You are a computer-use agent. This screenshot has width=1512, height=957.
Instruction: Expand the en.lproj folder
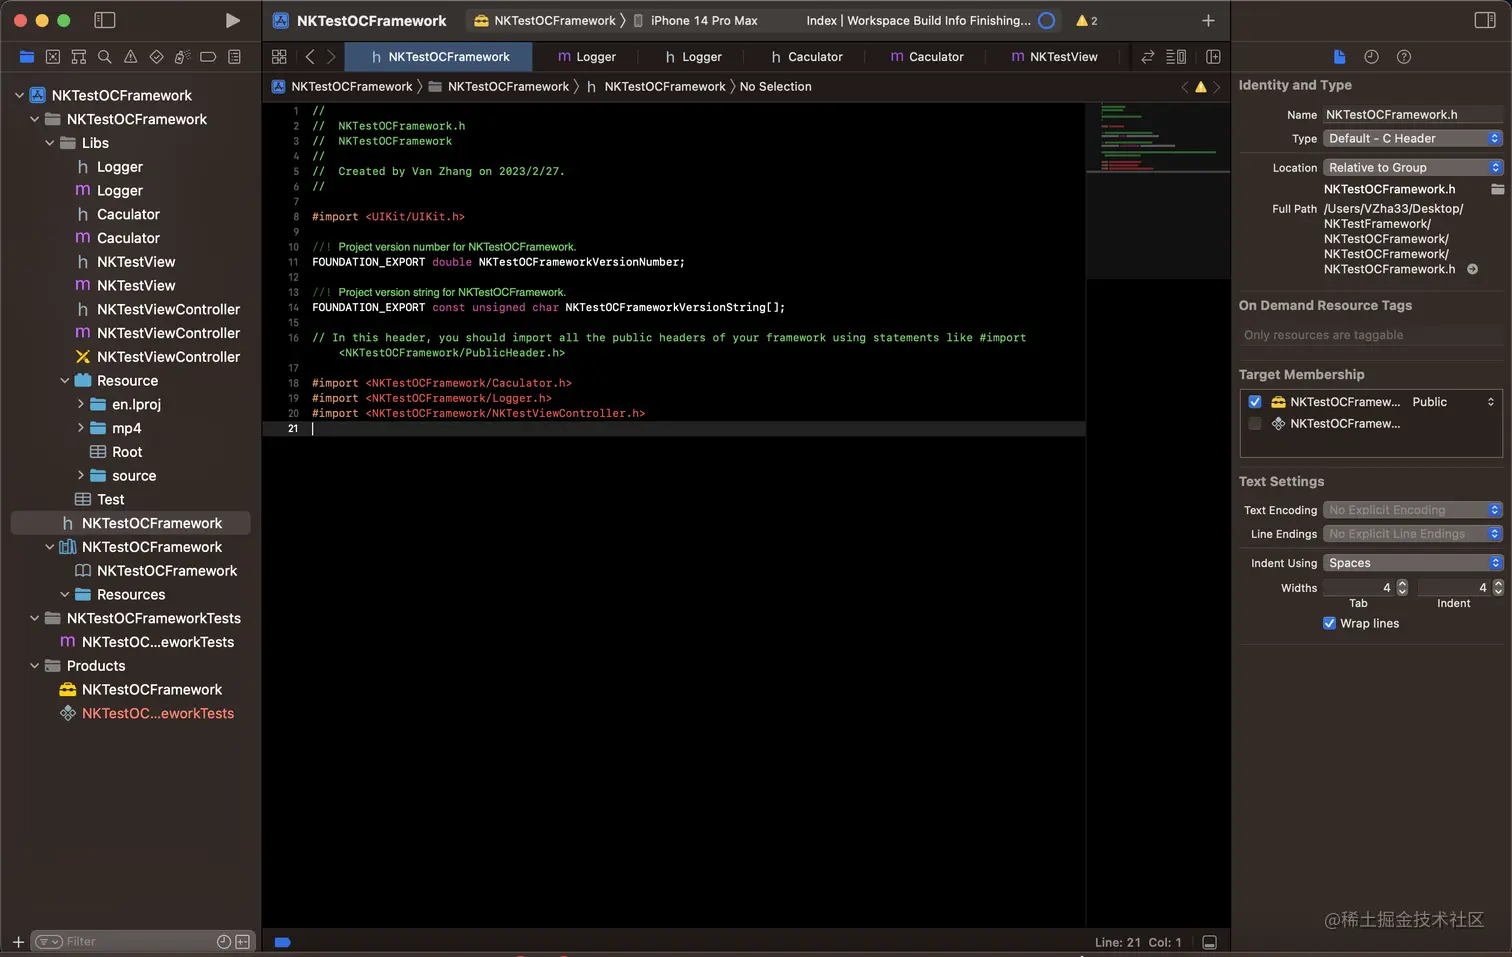point(80,404)
